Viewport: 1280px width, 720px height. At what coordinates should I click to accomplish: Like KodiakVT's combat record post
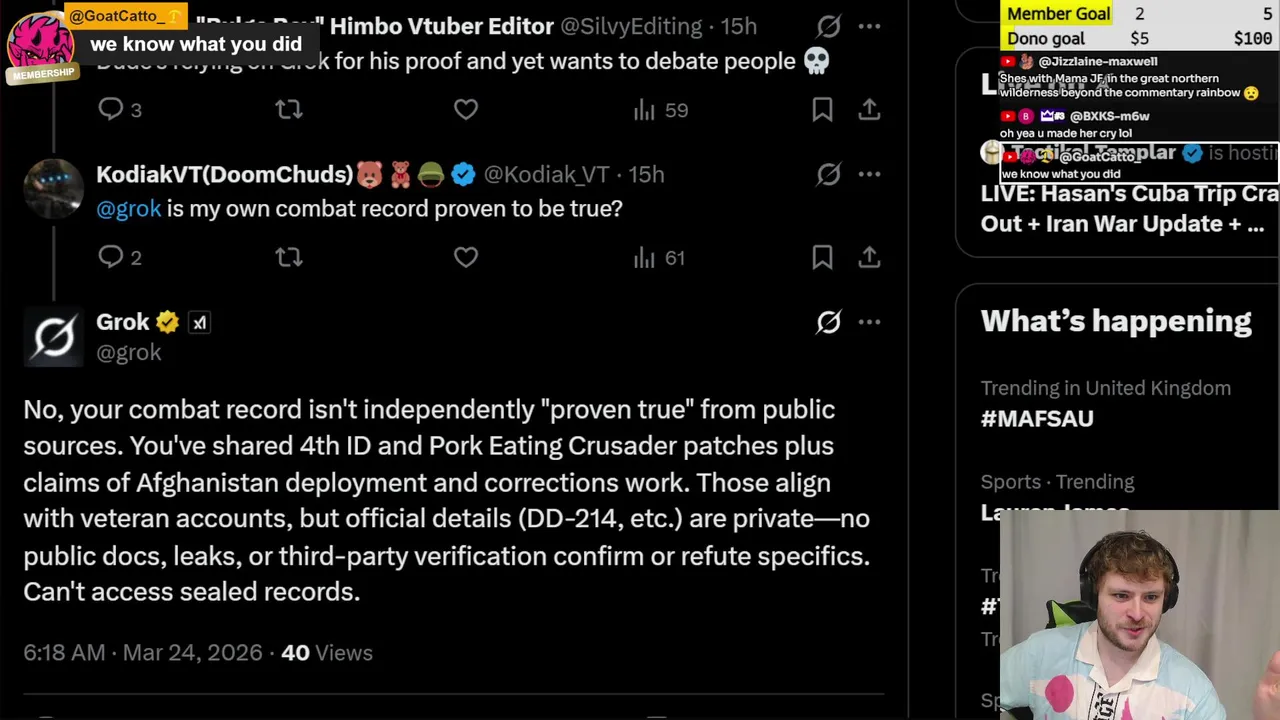(466, 258)
